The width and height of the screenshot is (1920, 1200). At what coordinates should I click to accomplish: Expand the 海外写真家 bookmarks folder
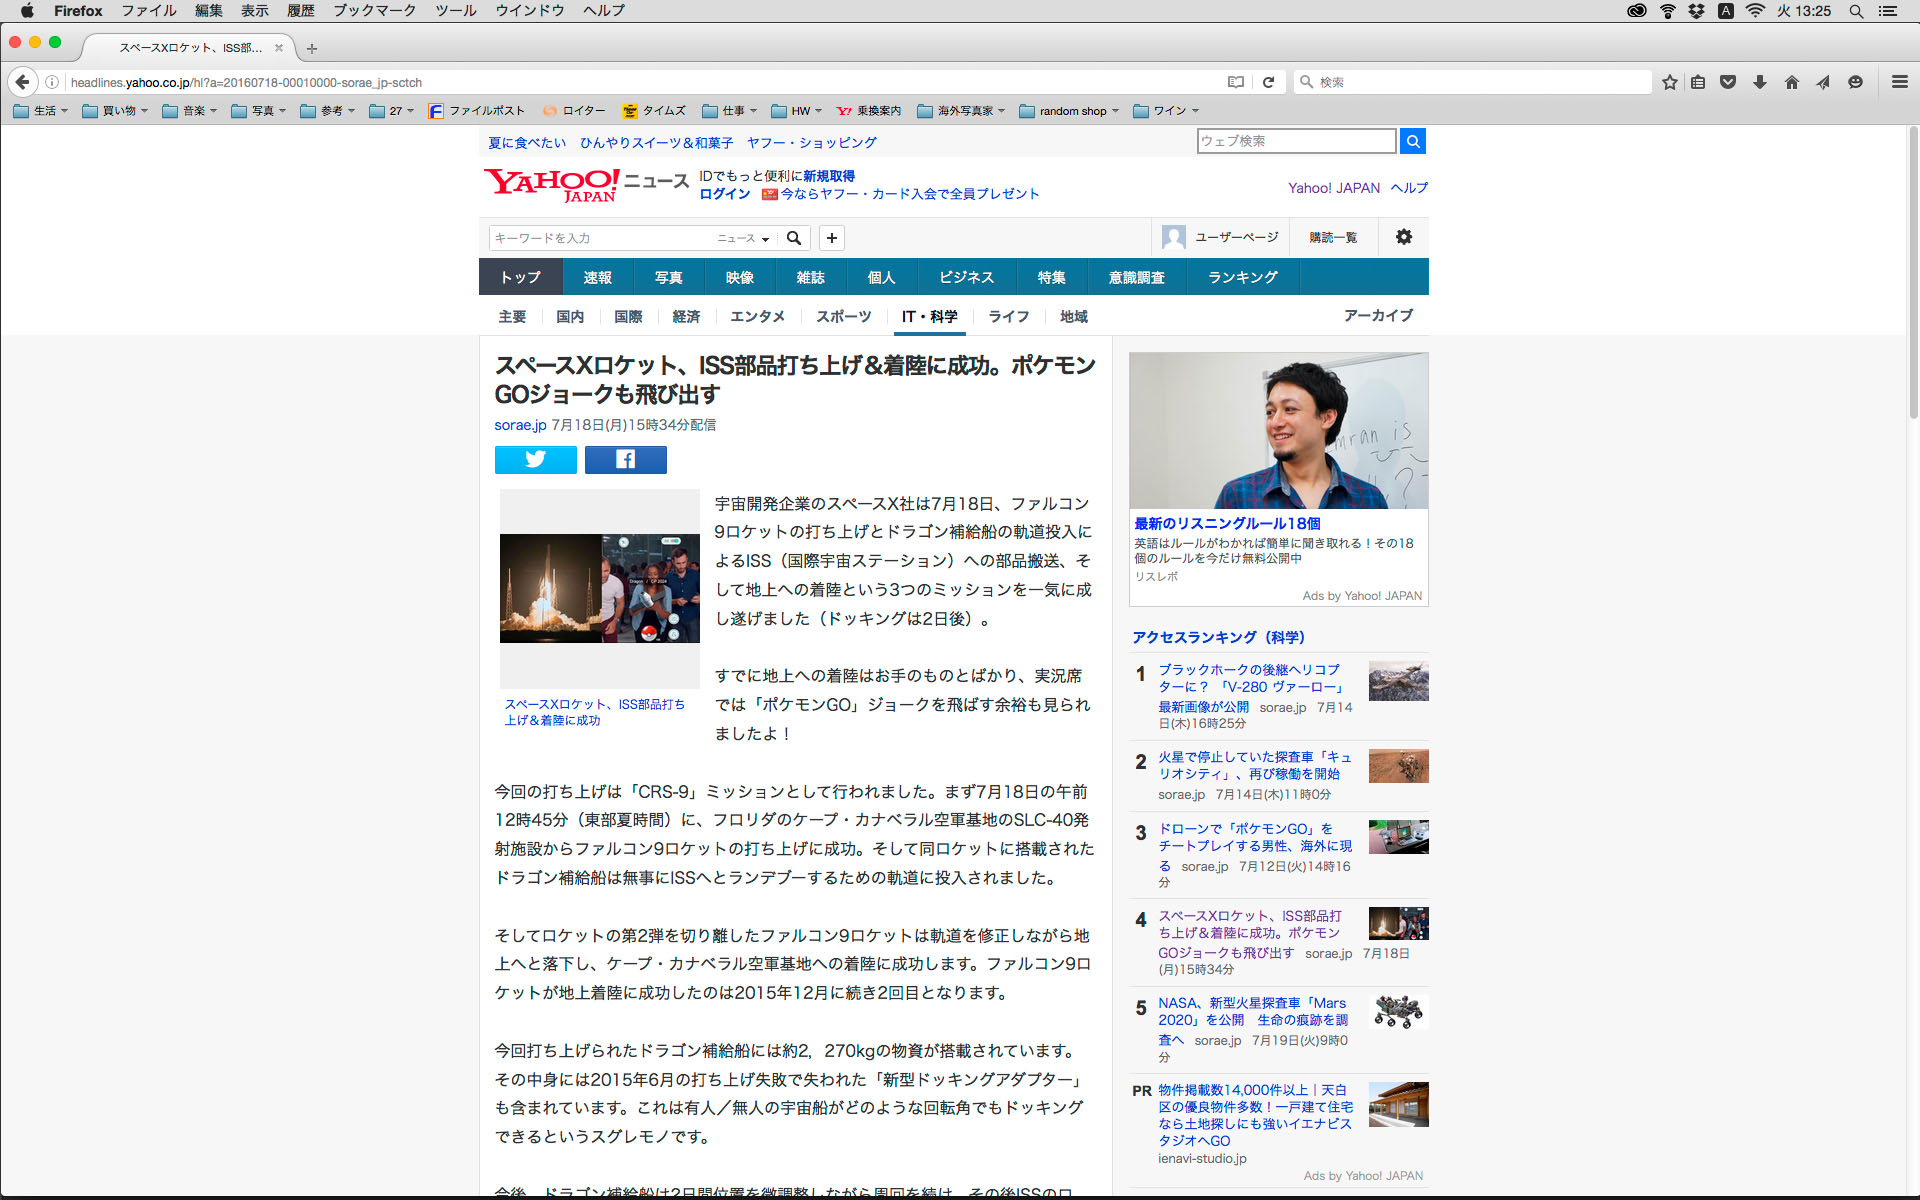960,111
